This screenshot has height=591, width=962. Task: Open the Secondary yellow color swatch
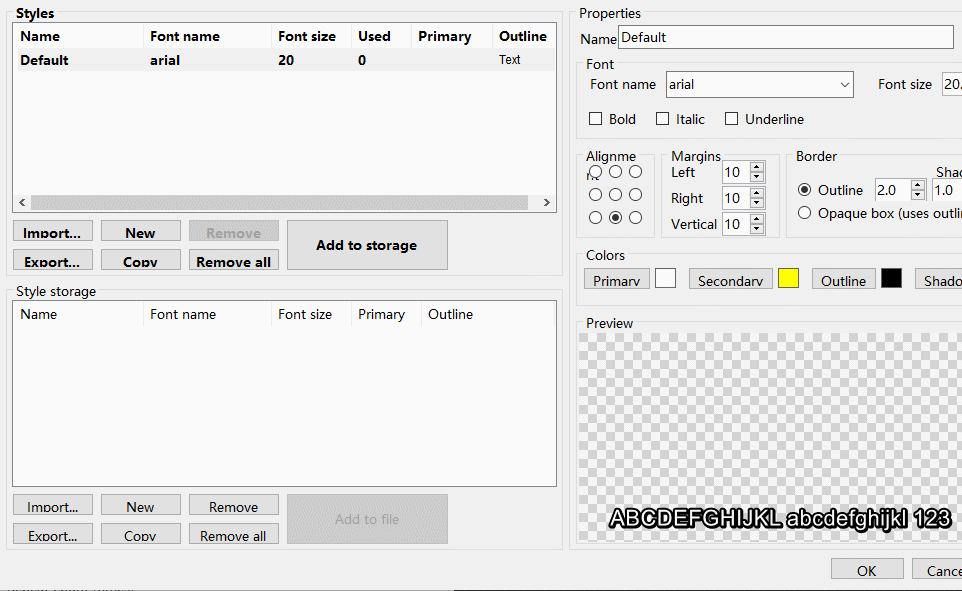(788, 279)
